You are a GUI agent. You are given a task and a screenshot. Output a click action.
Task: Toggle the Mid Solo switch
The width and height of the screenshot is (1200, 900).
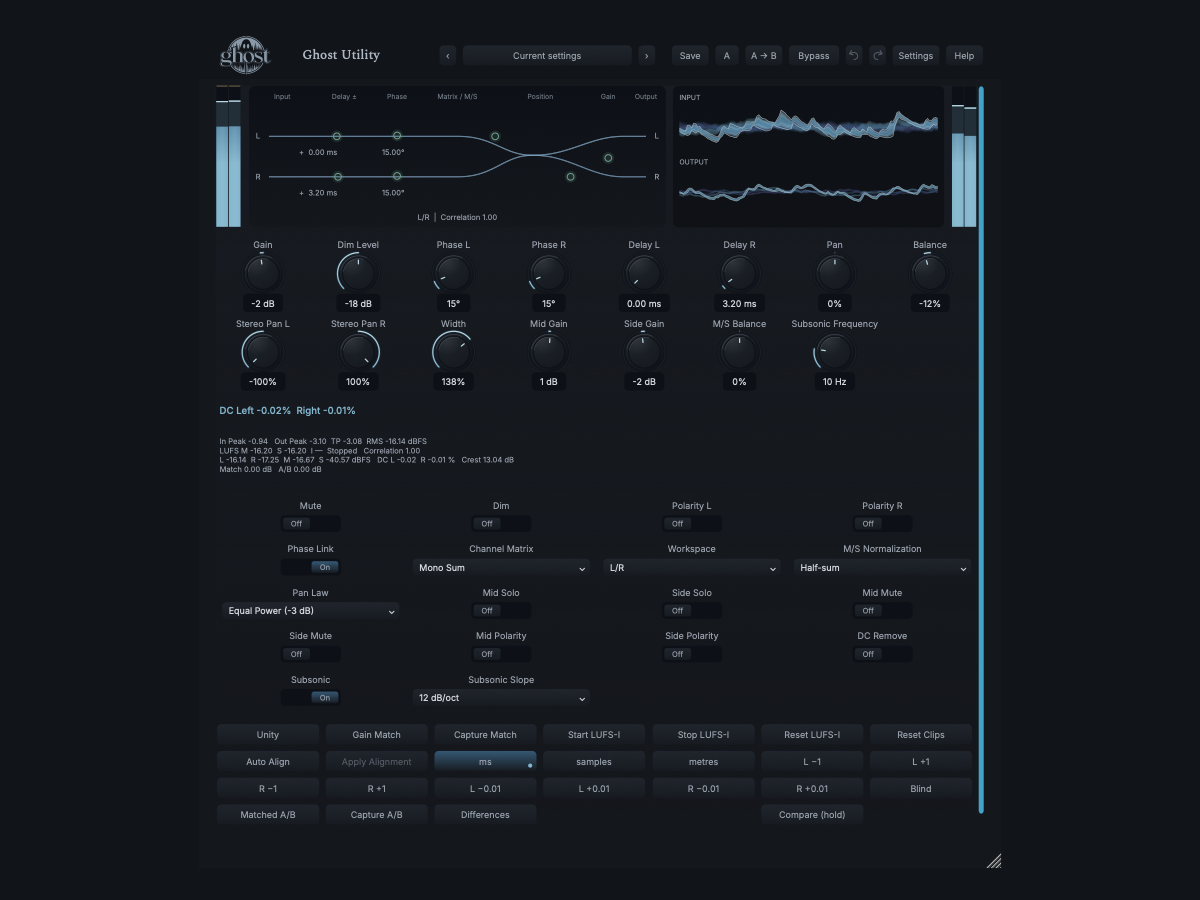point(501,610)
